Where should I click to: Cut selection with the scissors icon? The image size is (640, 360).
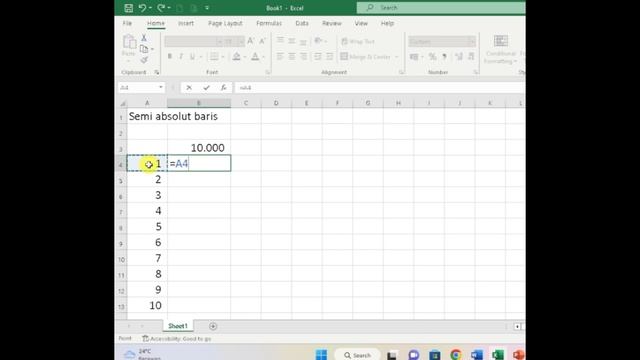[x=144, y=38]
